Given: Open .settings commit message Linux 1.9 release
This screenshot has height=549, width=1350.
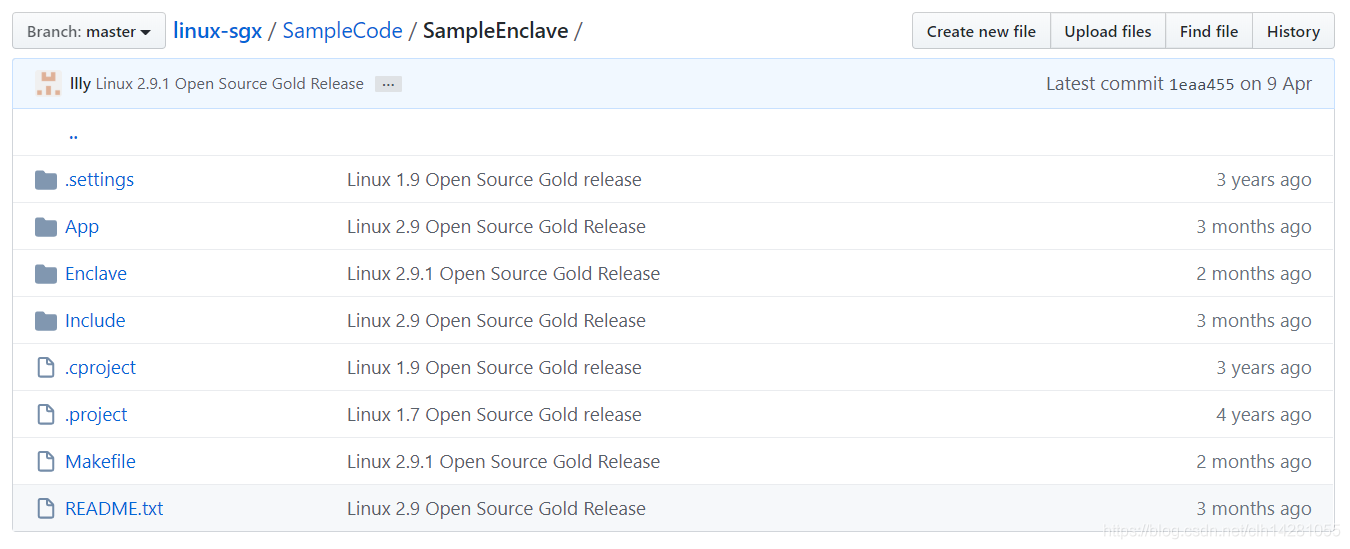Looking at the screenshot, I should point(494,180).
